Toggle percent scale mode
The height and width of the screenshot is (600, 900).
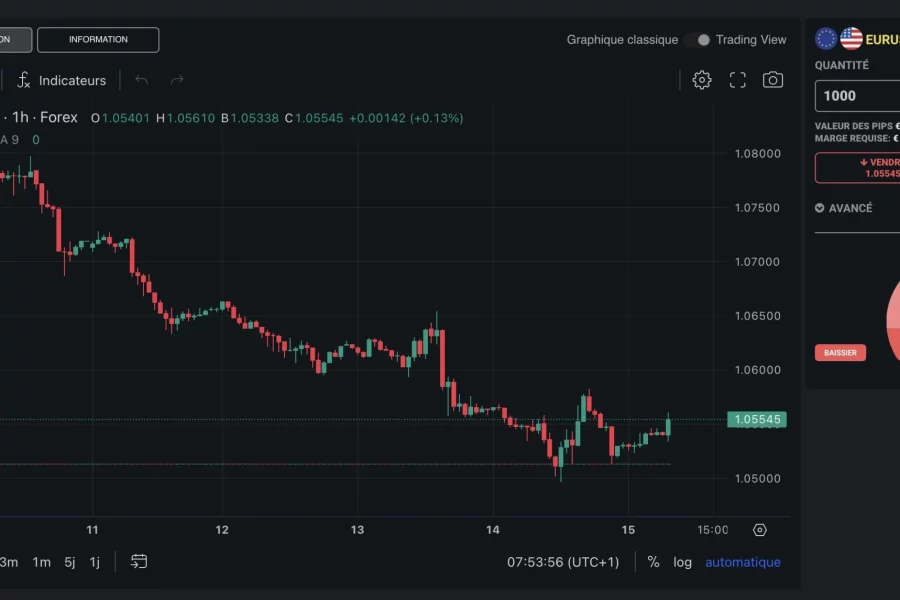tap(653, 562)
